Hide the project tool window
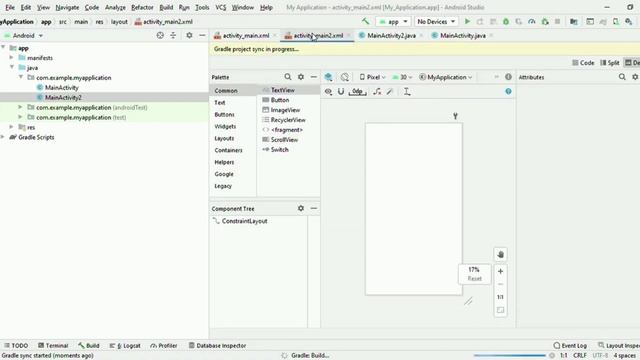 point(202,36)
